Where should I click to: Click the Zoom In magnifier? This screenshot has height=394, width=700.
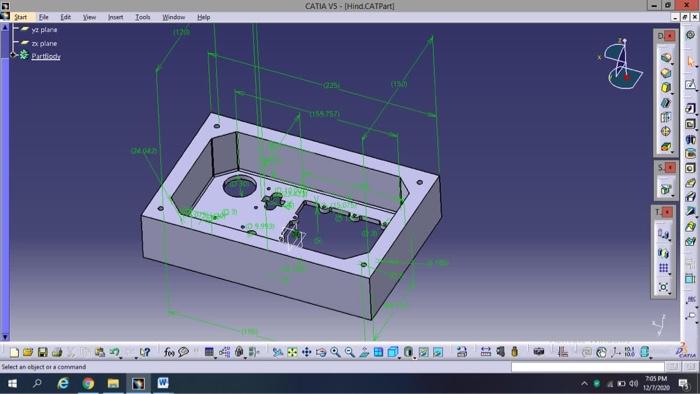[x=335, y=352]
